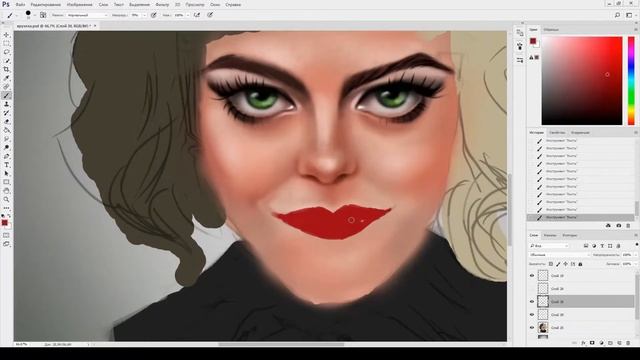640x360 pixels.
Task: Select the Clone Stamp tool
Action: tap(6, 104)
